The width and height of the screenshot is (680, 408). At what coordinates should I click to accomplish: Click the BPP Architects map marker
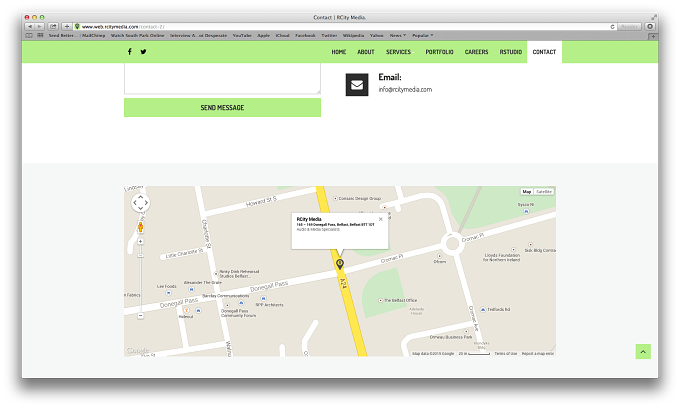click(263, 298)
